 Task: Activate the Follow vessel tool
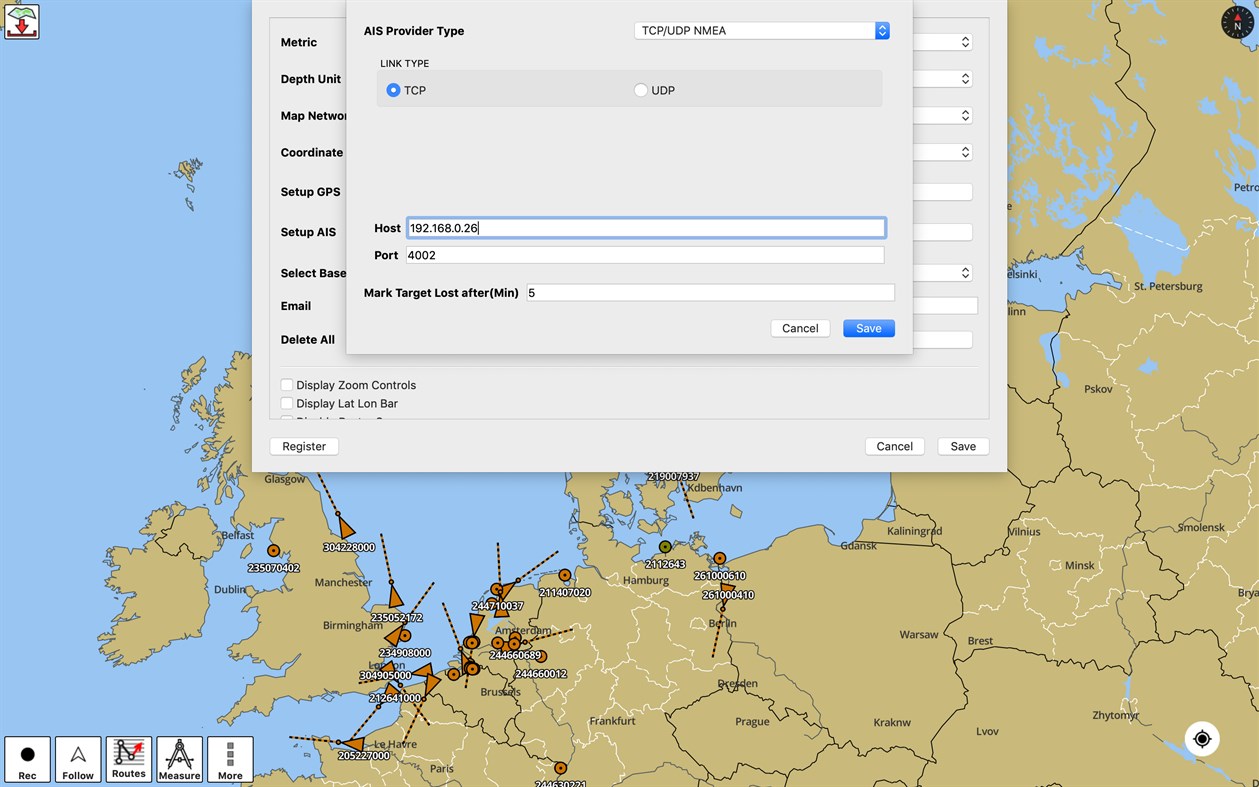click(x=78, y=759)
